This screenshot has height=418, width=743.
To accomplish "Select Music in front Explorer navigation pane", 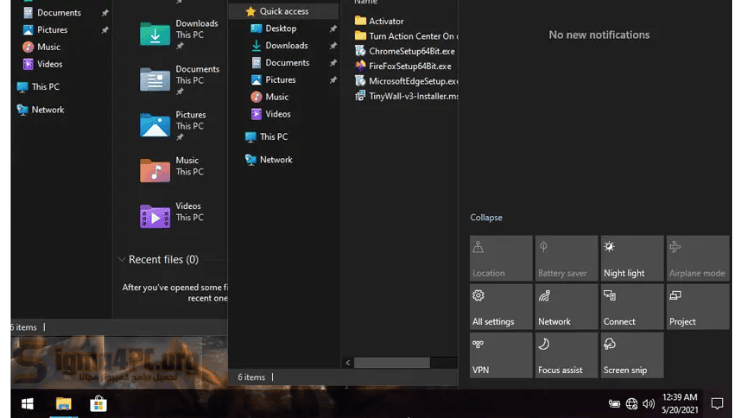I will 277,97.
